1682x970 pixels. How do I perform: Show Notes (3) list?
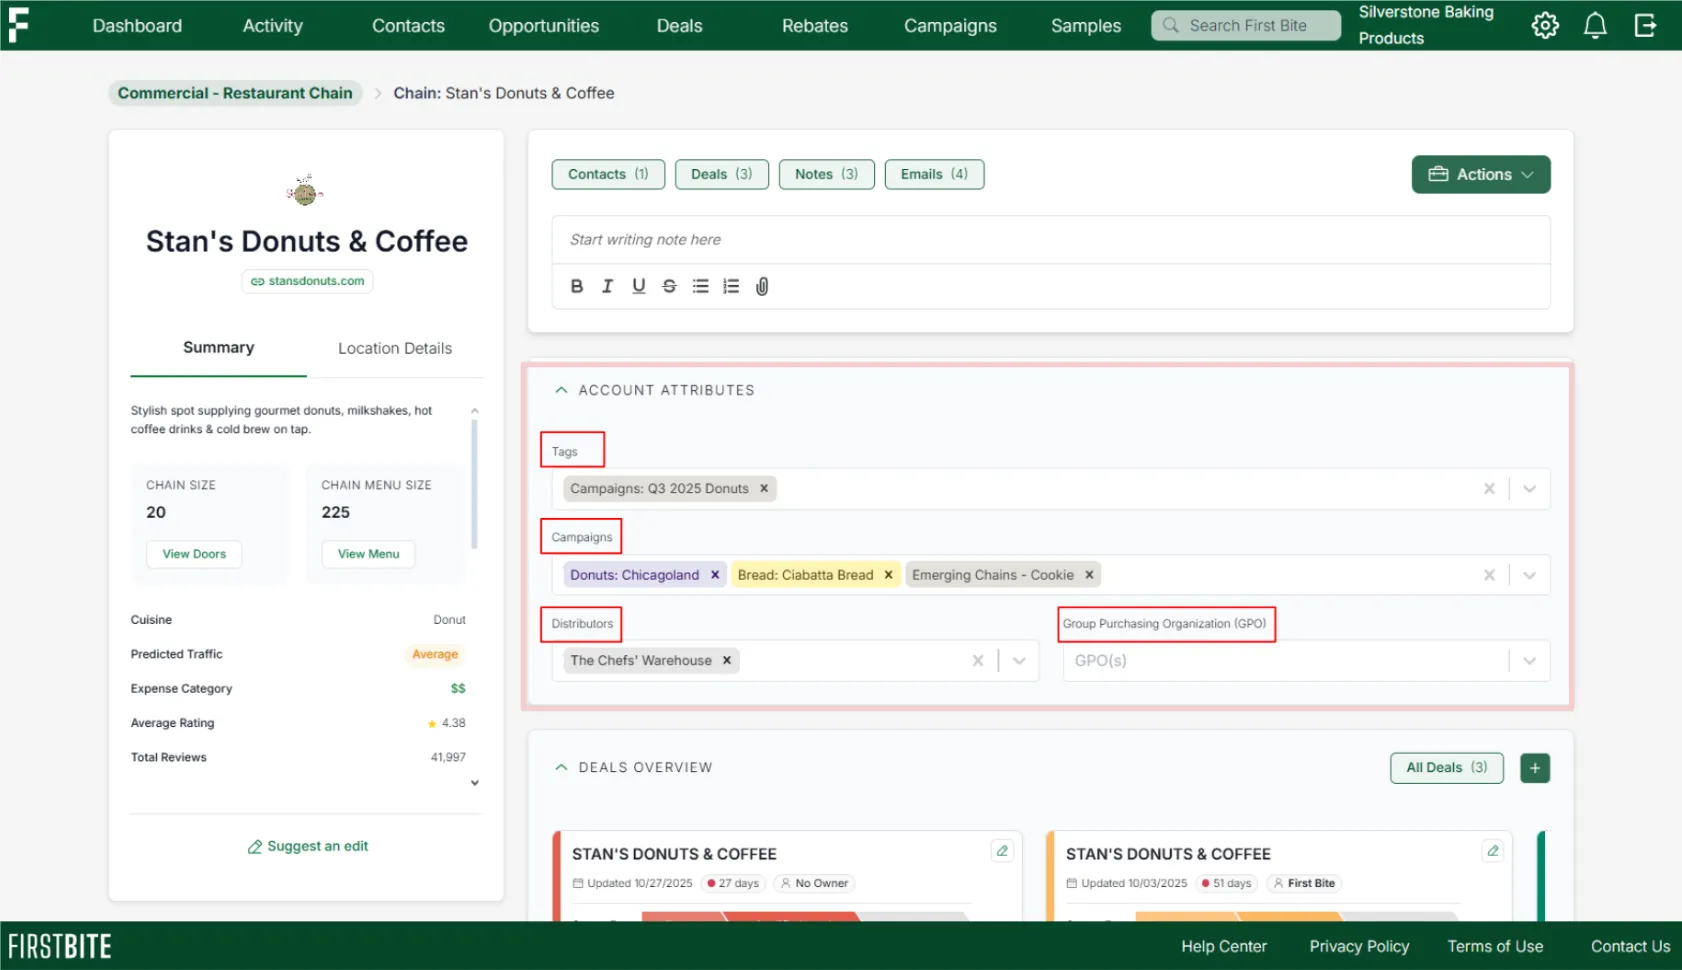coord(826,174)
